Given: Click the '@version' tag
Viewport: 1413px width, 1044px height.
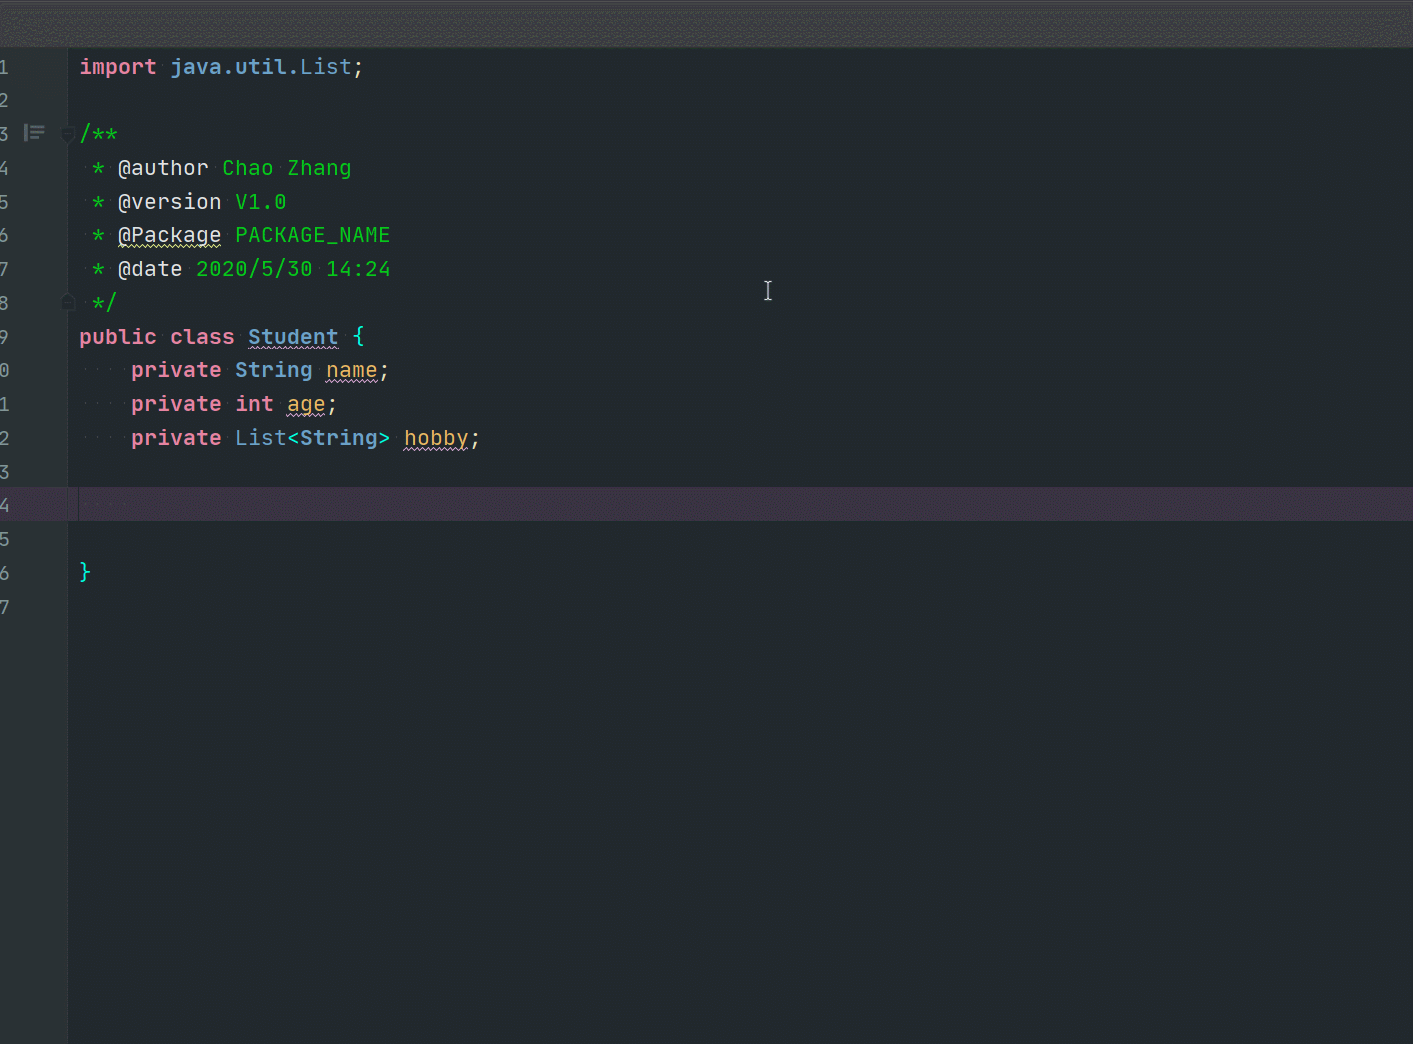Looking at the screenshot, I should (x=170, y=202).
